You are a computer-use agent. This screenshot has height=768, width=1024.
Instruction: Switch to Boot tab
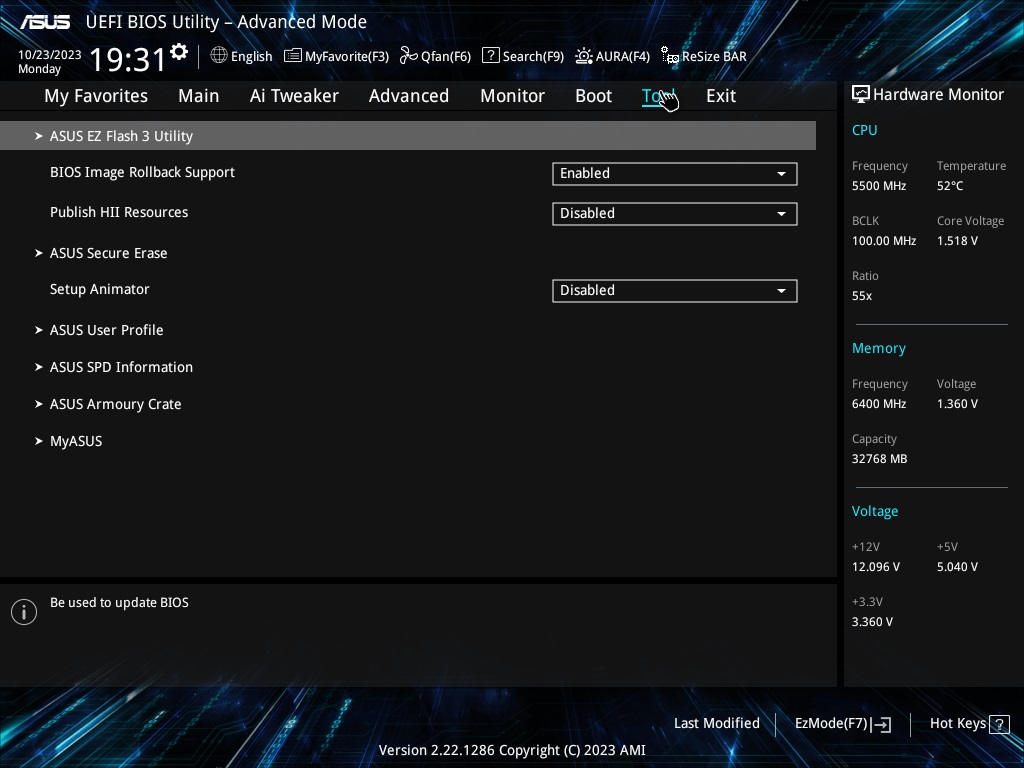[594, 96]
